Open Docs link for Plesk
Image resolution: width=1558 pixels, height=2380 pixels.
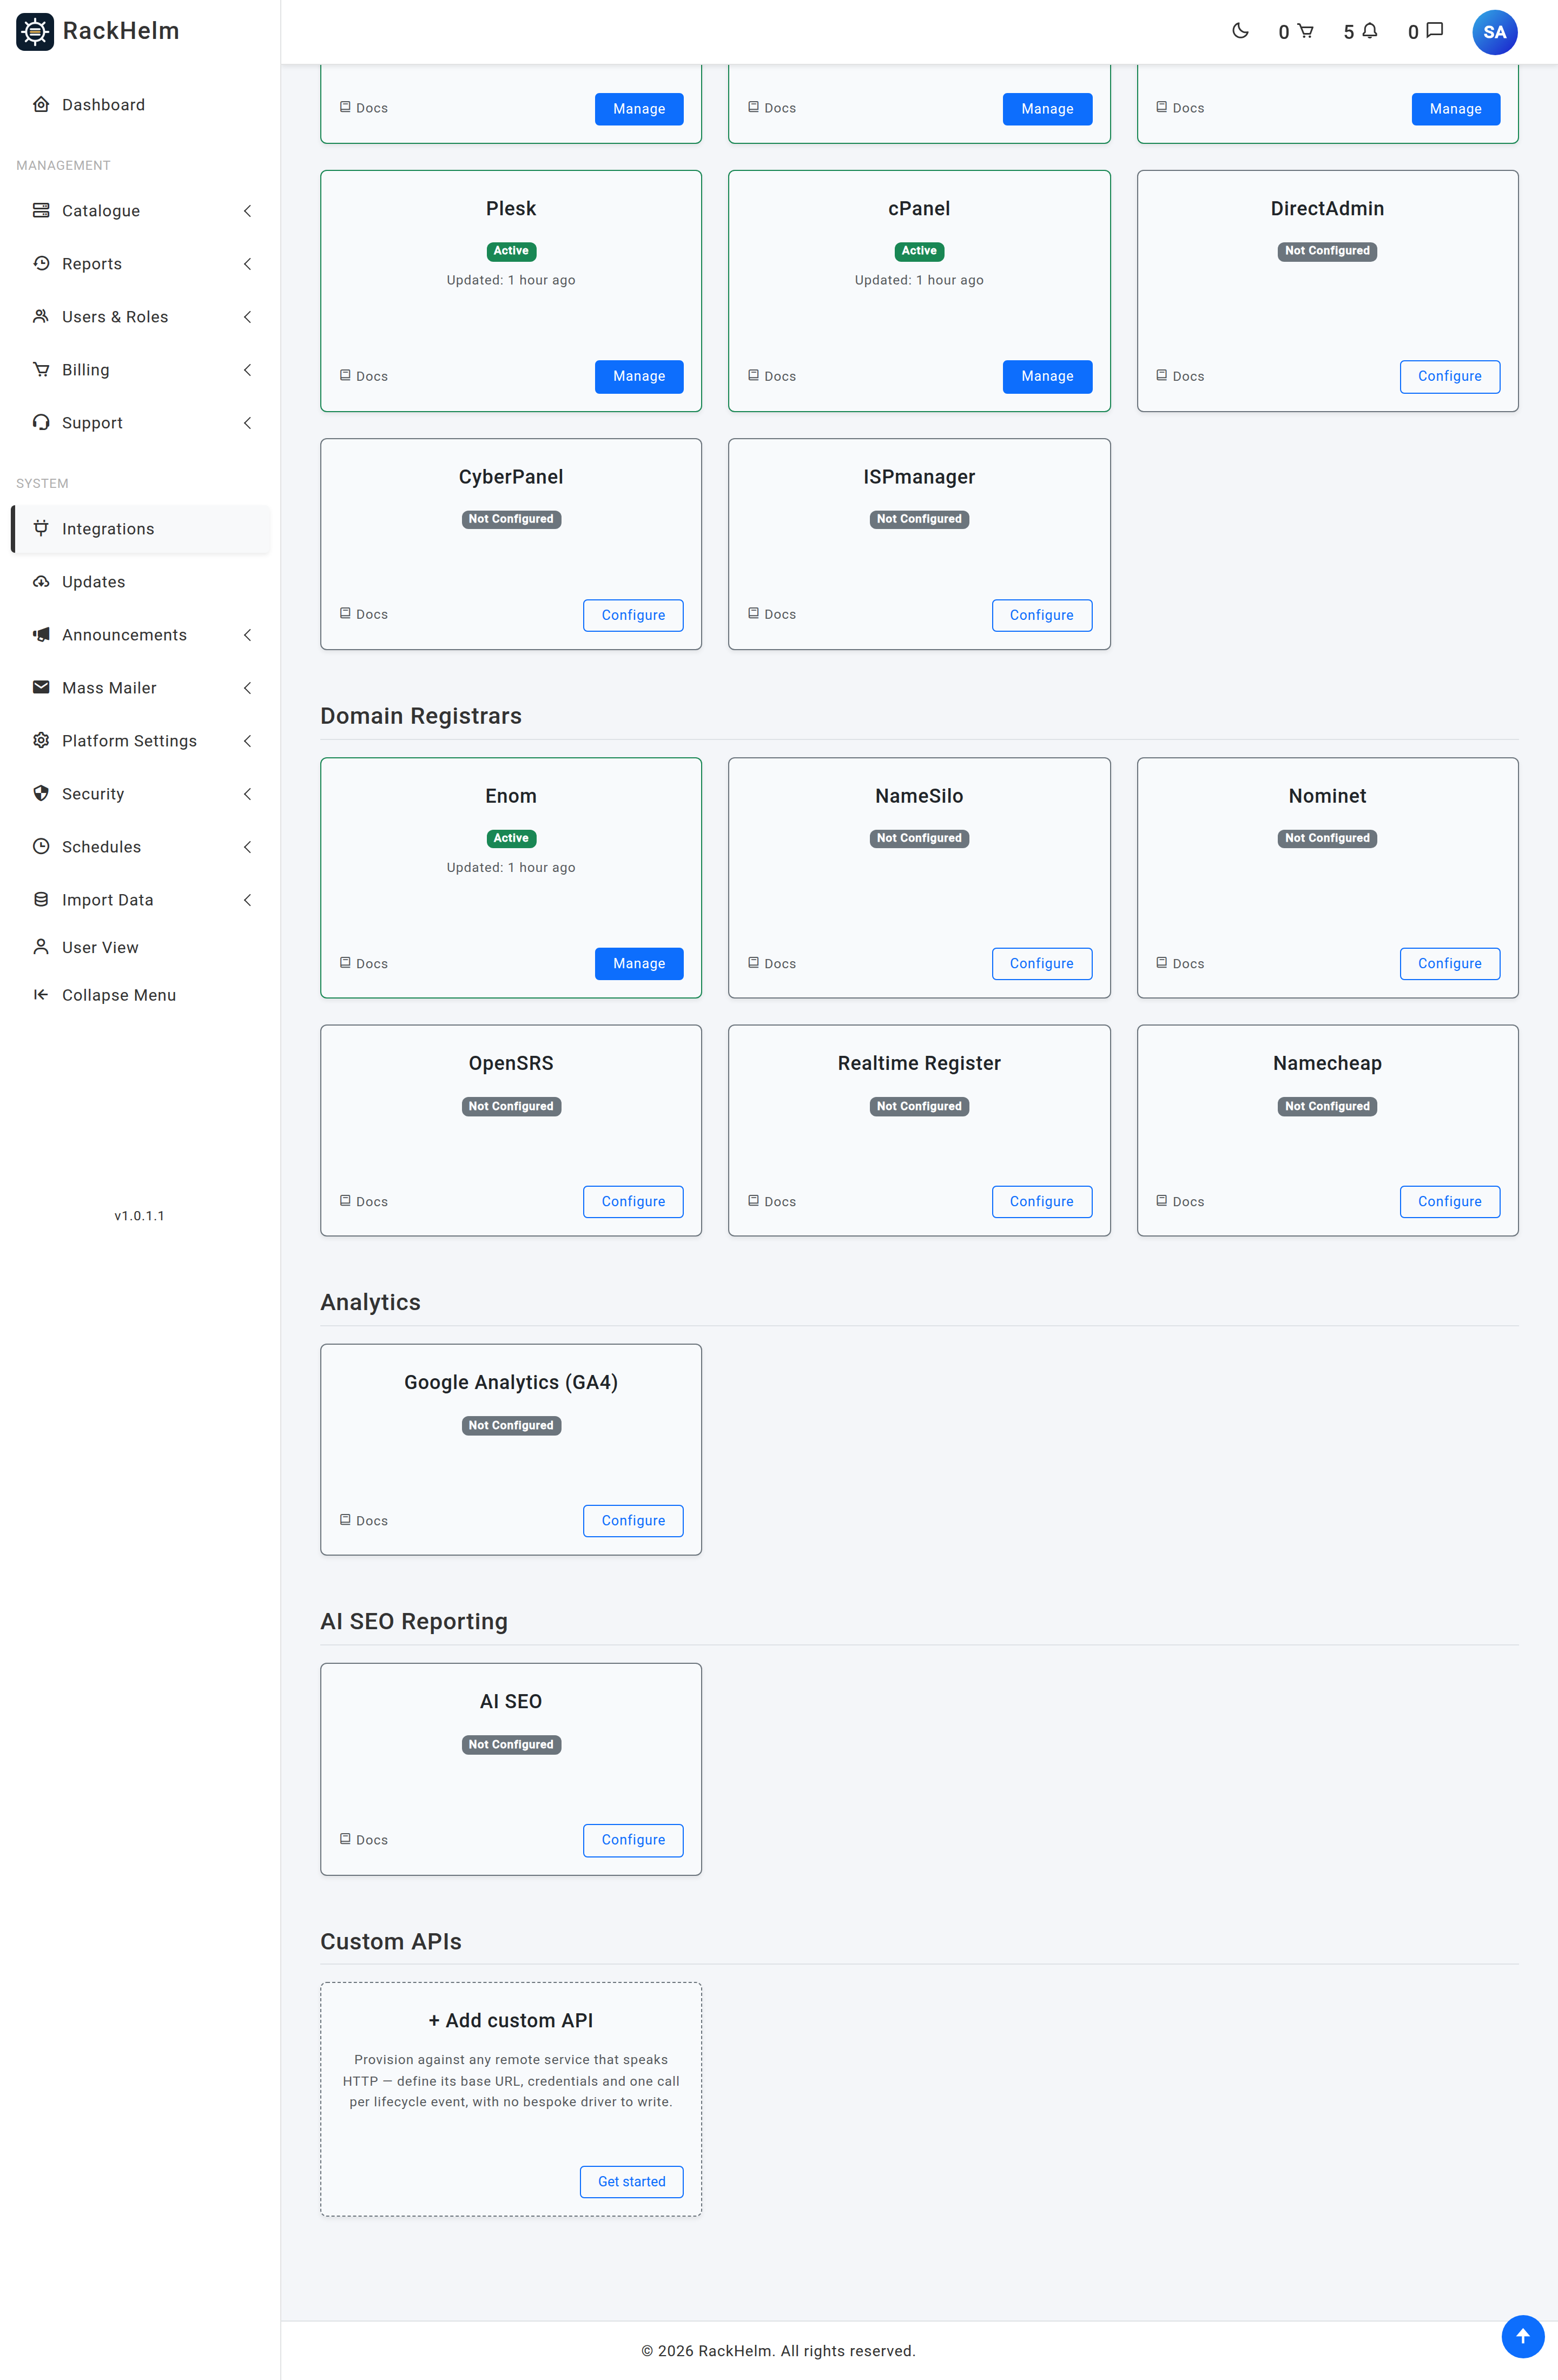[364, 376]
